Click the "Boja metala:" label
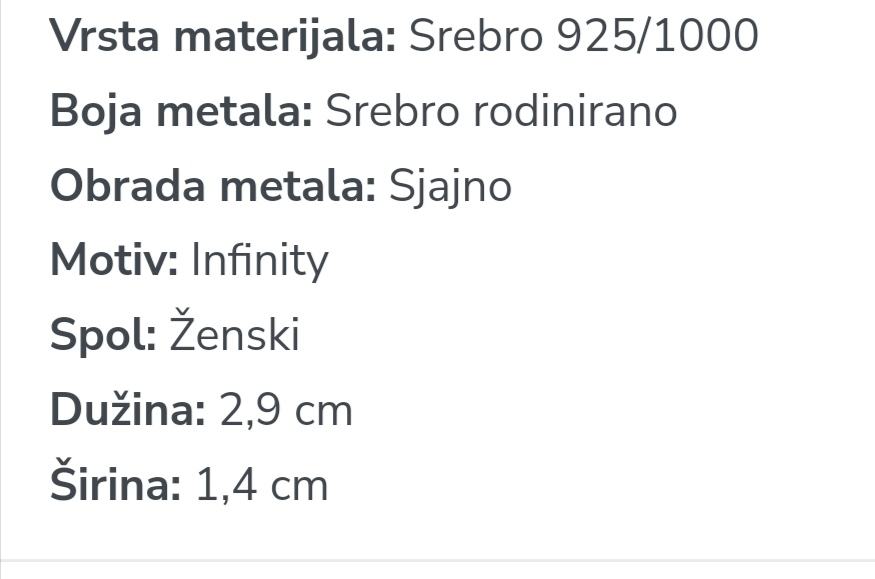Image resolution: width=875 pixels, height=579 pixels. click(x=182, y=111)
